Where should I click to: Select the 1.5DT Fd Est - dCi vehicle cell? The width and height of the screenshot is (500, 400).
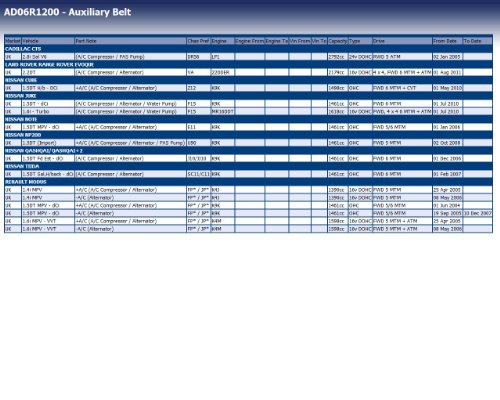48,158
